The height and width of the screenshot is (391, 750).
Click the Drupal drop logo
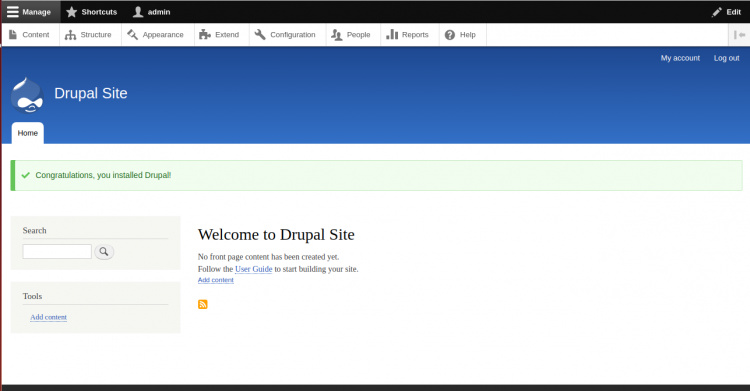coord(27,95)
